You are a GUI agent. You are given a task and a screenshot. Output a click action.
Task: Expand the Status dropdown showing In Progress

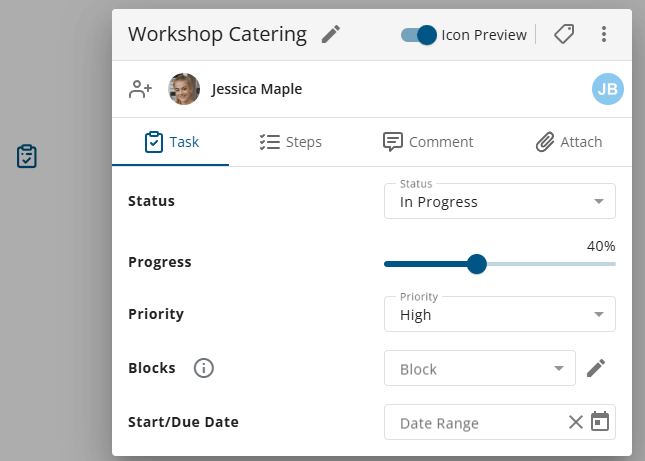pos(500,202)
